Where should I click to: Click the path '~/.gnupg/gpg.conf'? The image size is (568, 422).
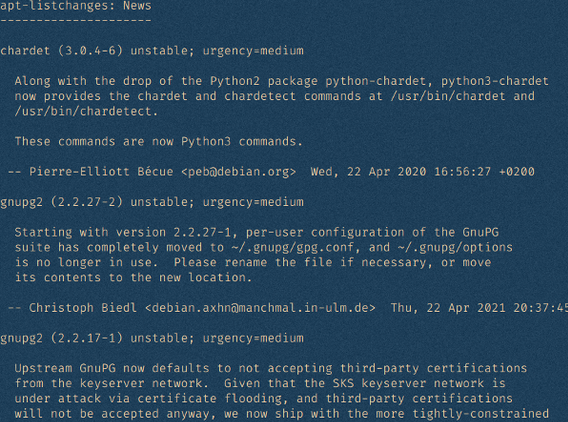[x=293, y=247]
